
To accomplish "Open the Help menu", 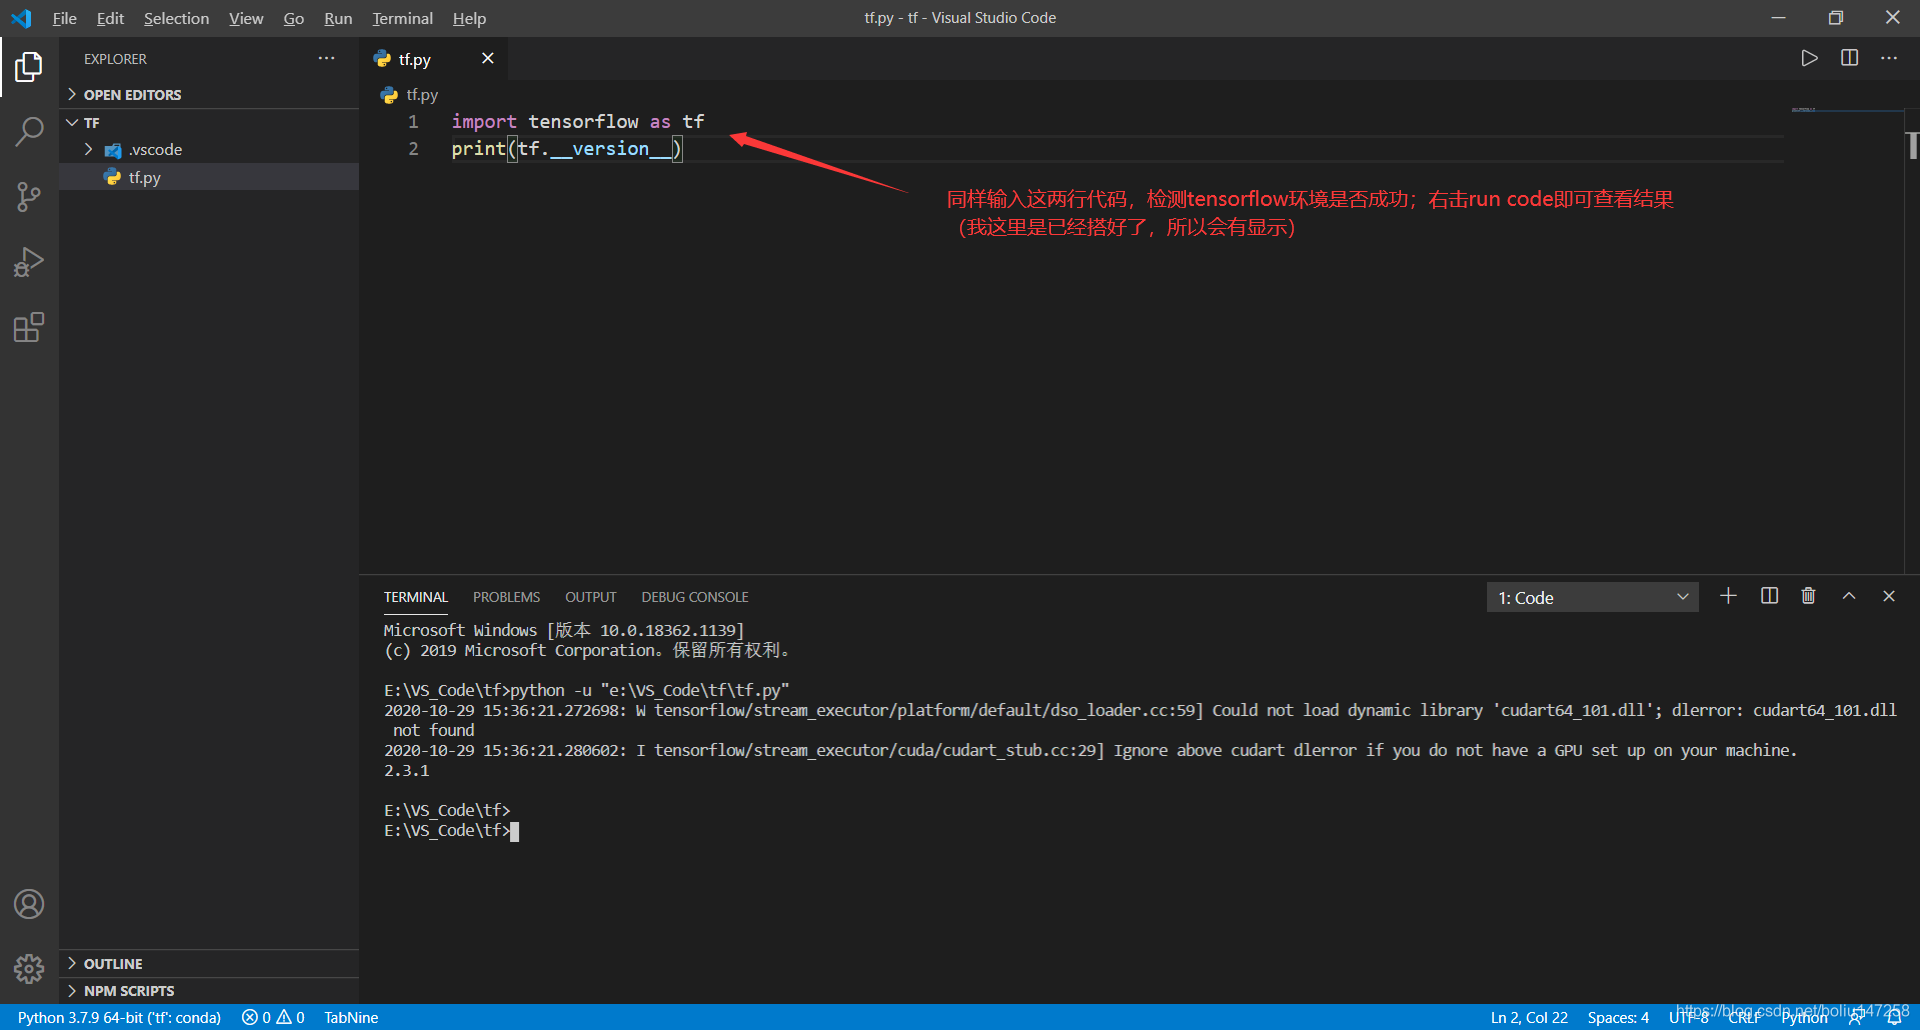I will pyautogui.click(x=469, y=18).
